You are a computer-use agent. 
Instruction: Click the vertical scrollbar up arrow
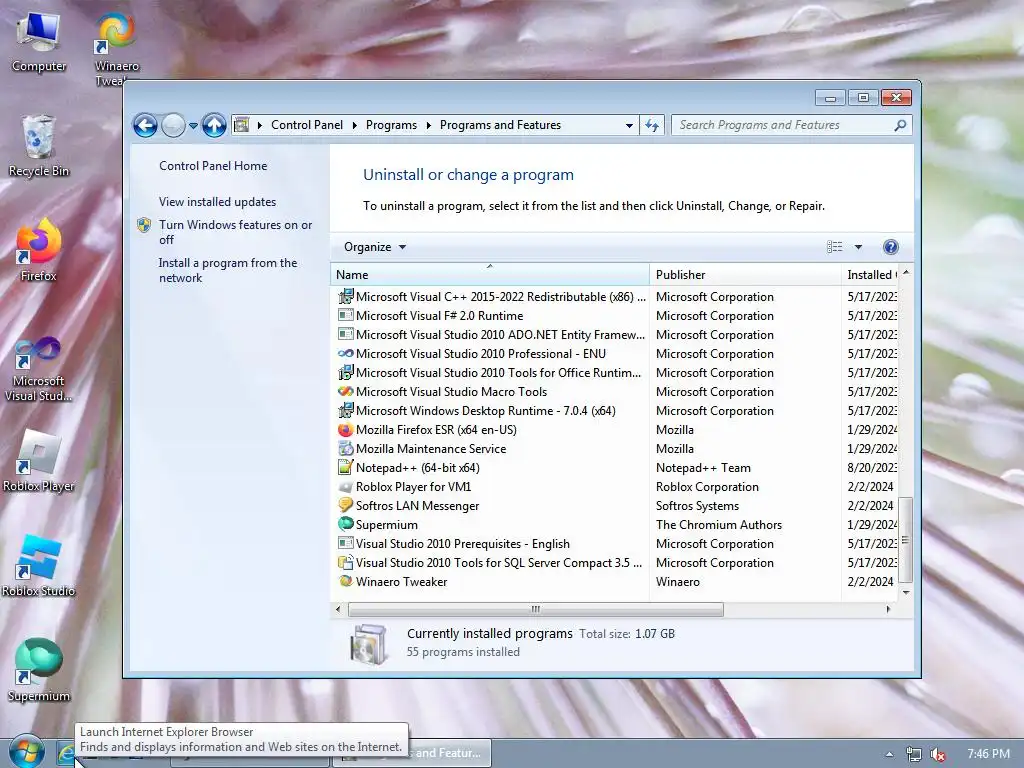[x=906, y=272]
